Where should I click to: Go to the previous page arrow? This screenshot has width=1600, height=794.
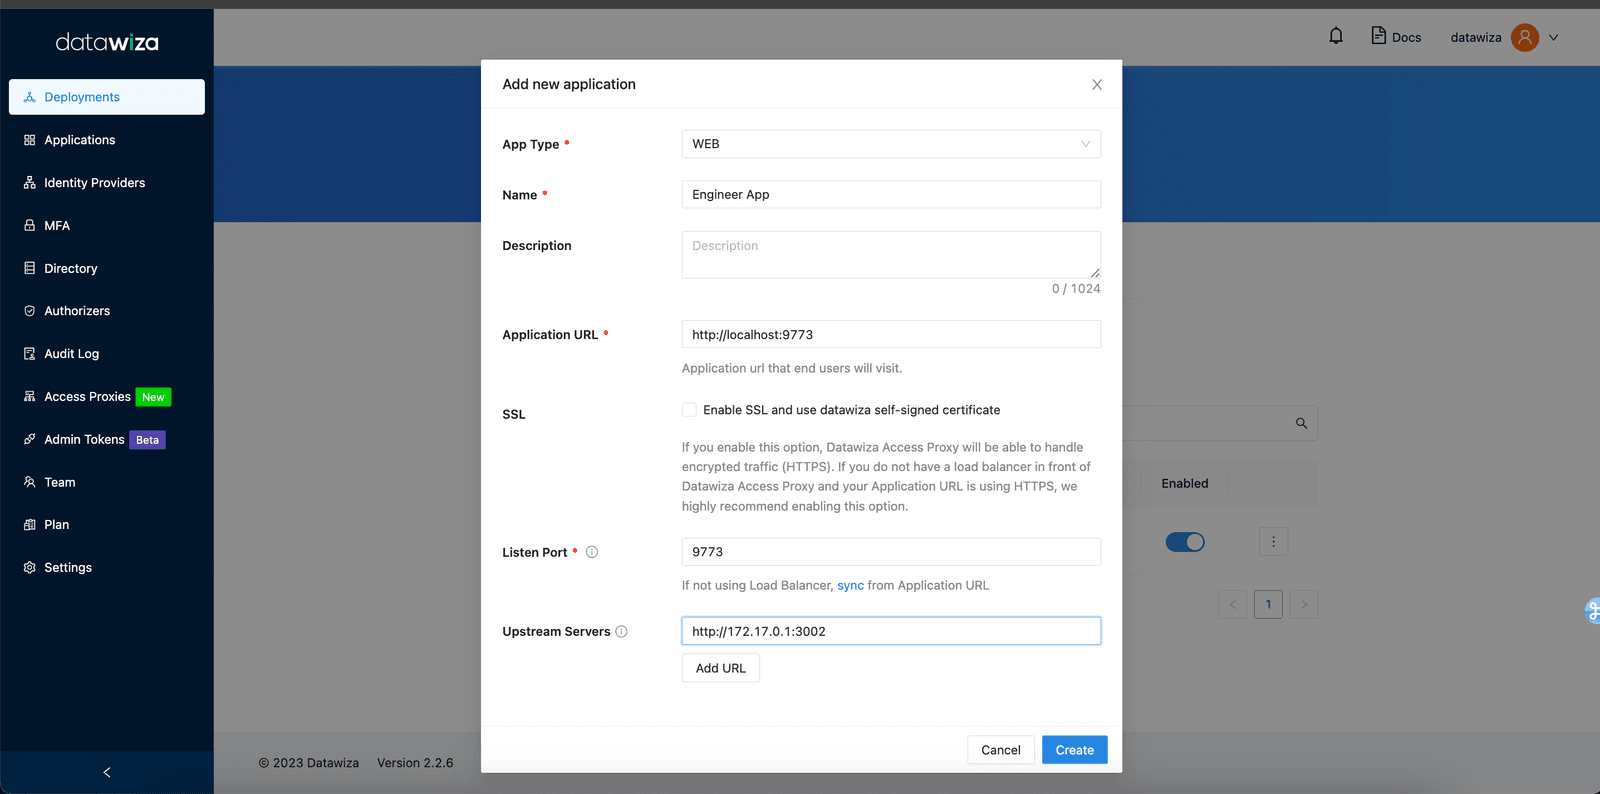[1233, 604]
